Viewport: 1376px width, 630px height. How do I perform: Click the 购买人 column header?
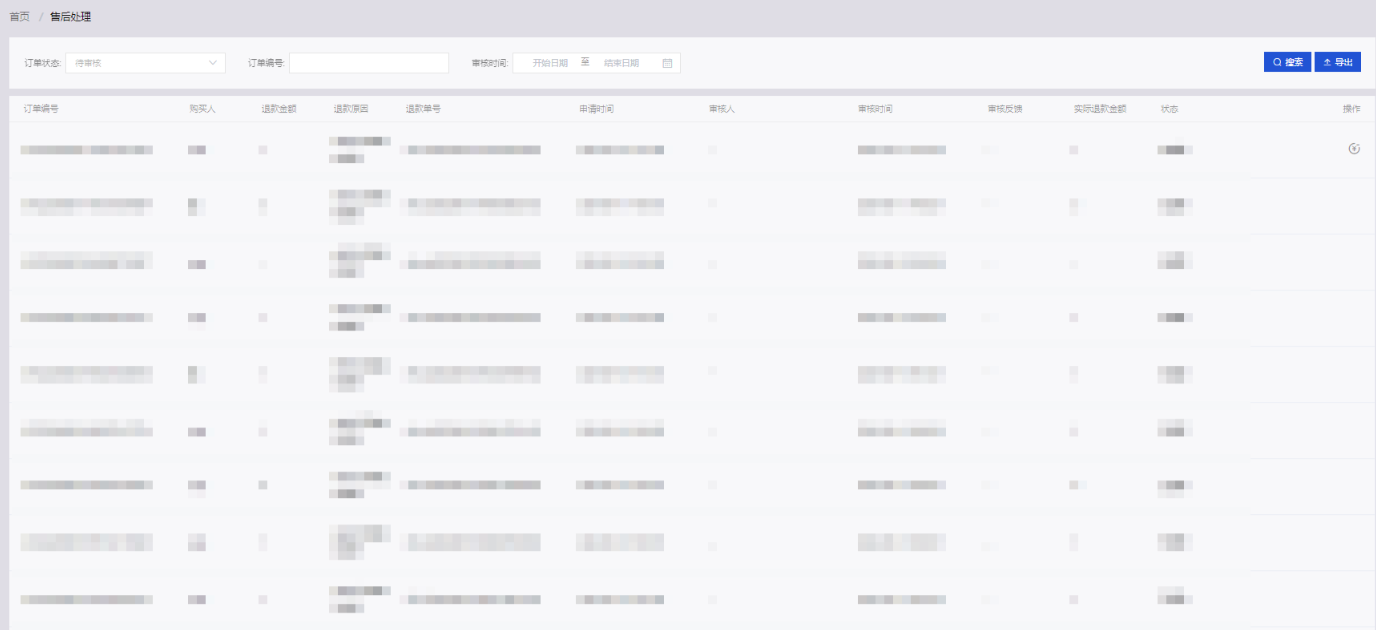(x=202, y=109)
